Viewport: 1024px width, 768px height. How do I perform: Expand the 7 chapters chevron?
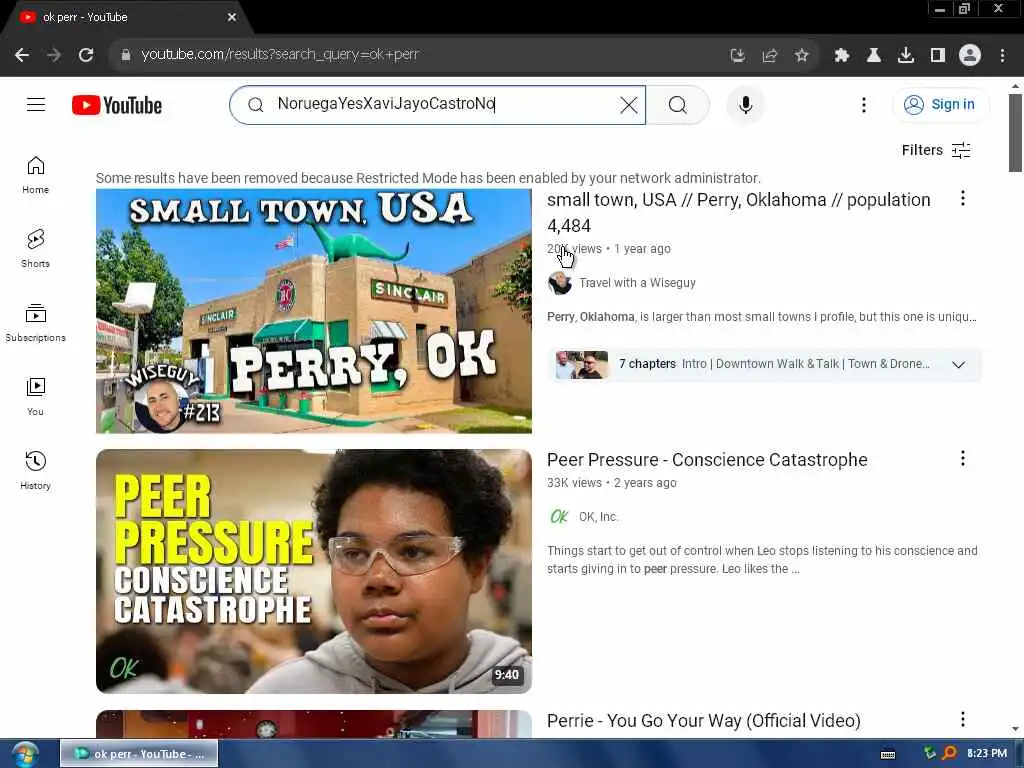(958, 364)
